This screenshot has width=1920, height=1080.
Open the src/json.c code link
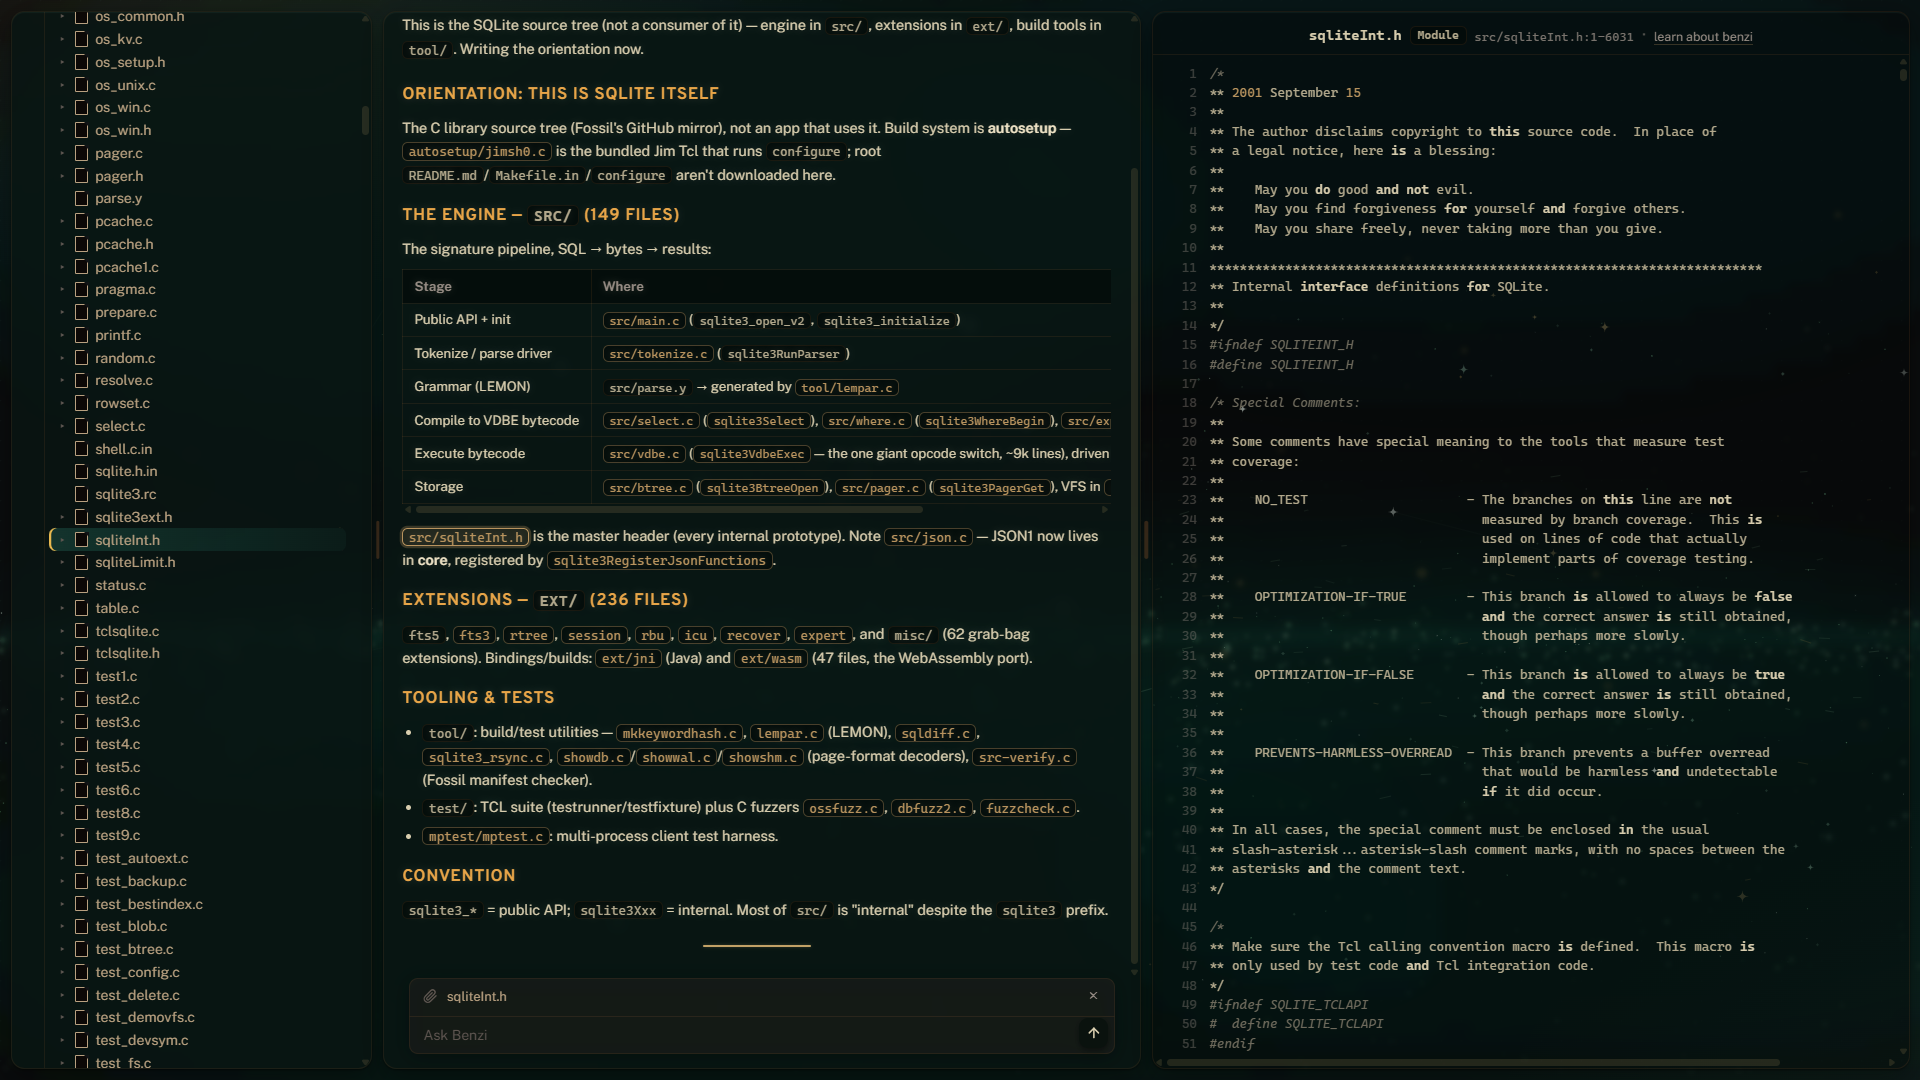(928, 538)
